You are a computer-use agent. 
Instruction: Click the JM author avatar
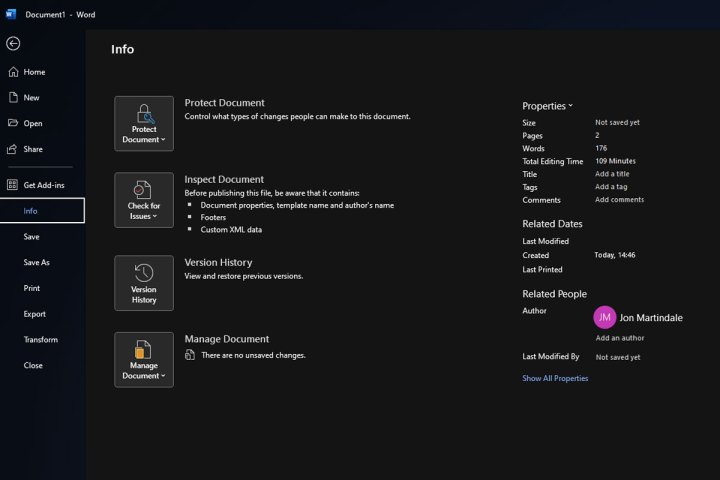tap(604, 317)
